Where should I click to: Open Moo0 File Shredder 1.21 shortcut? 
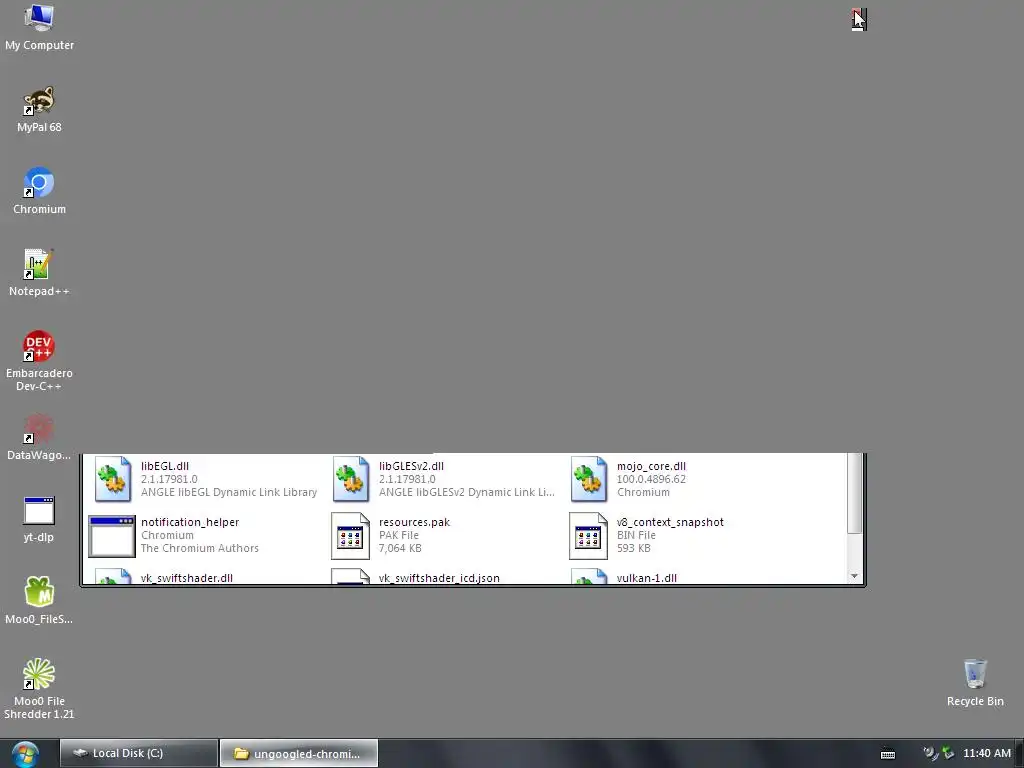pyautogui.click(x=39, y=689)
